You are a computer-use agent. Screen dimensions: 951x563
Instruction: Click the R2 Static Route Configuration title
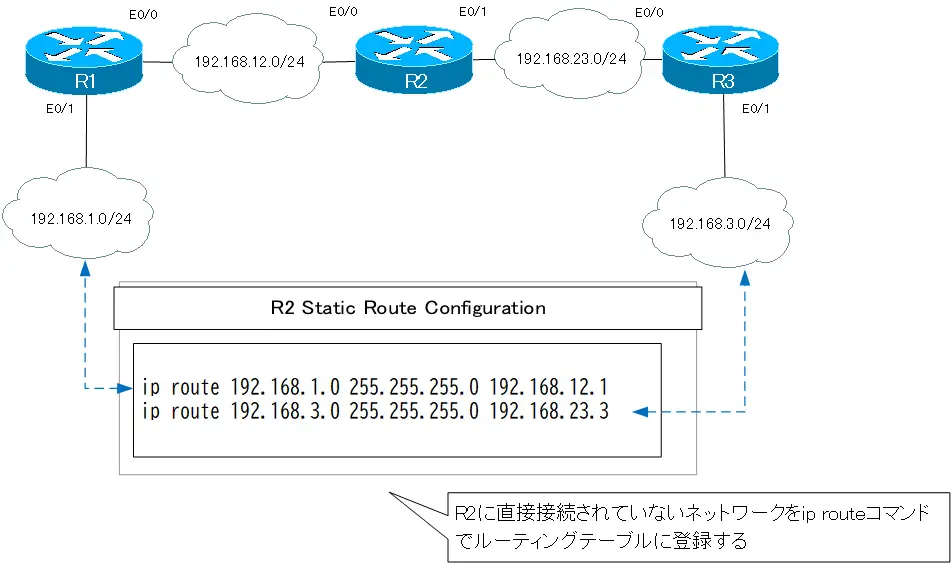tap(408, 308)
